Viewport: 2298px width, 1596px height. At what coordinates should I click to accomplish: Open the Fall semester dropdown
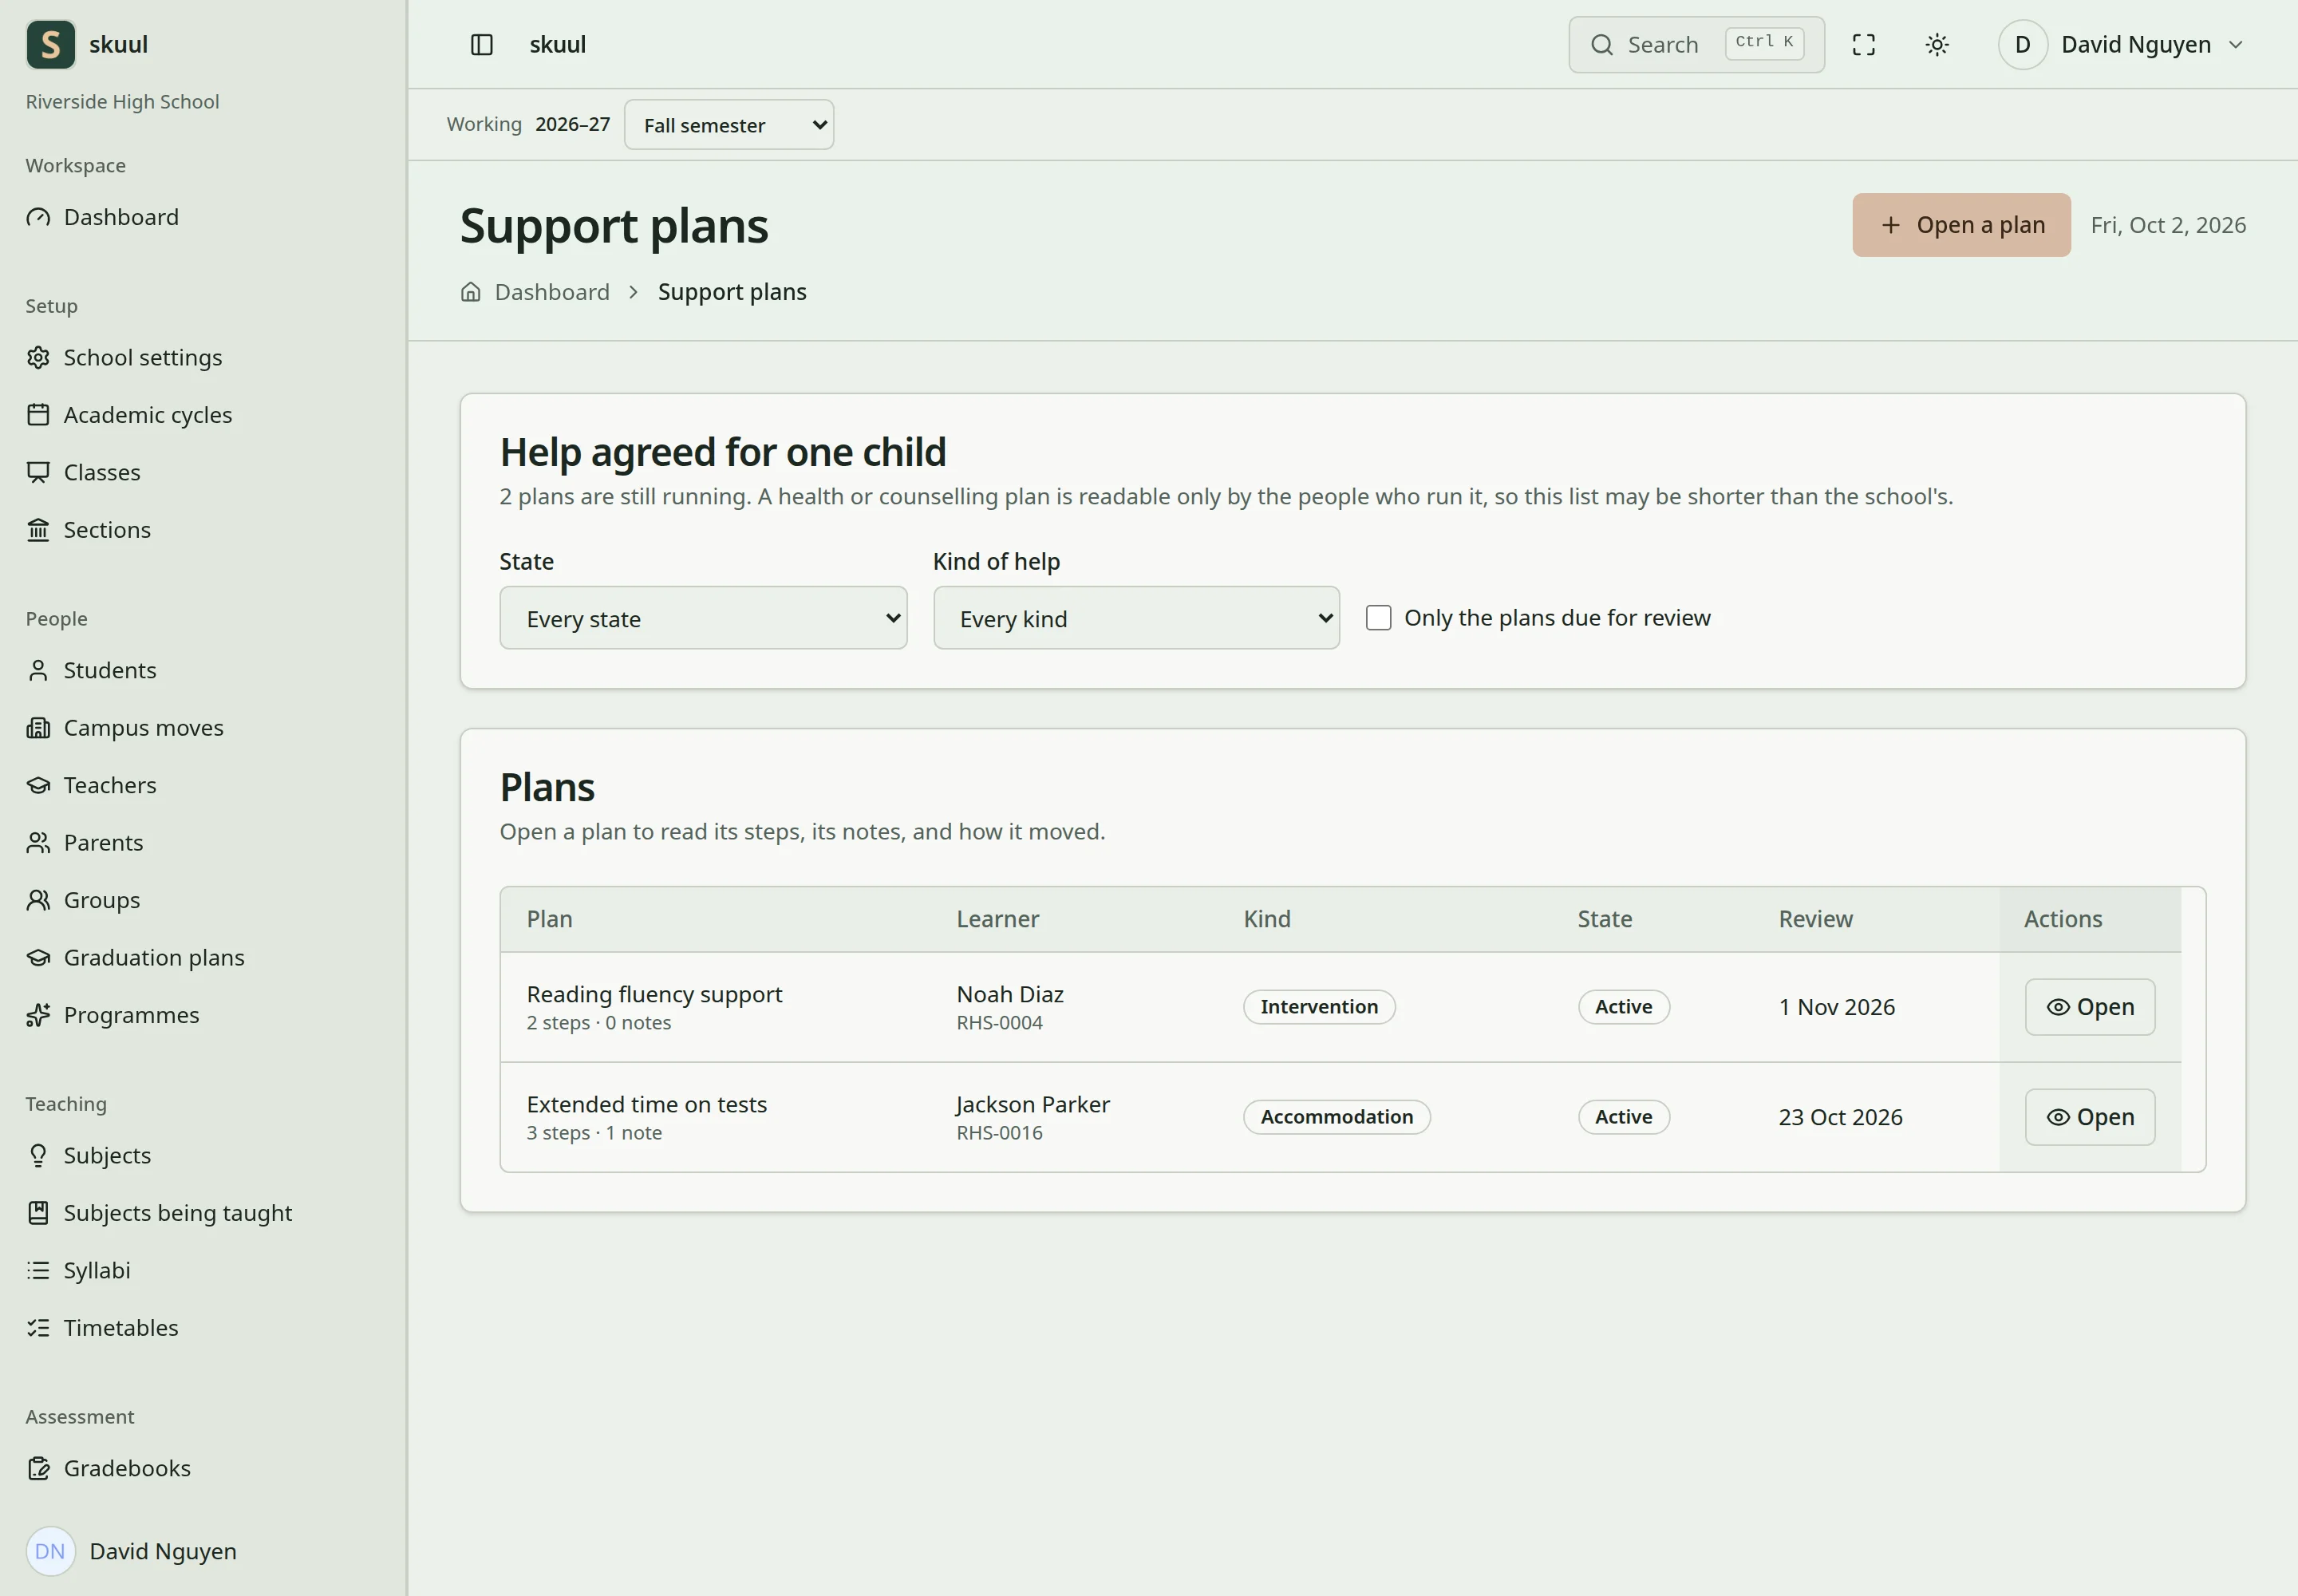tap(729, 125)
